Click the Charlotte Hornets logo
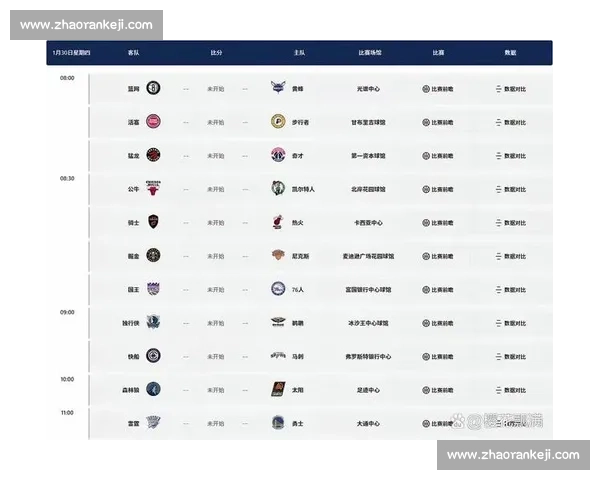Viewport: 600px width, 480px height. pos(278,88)
